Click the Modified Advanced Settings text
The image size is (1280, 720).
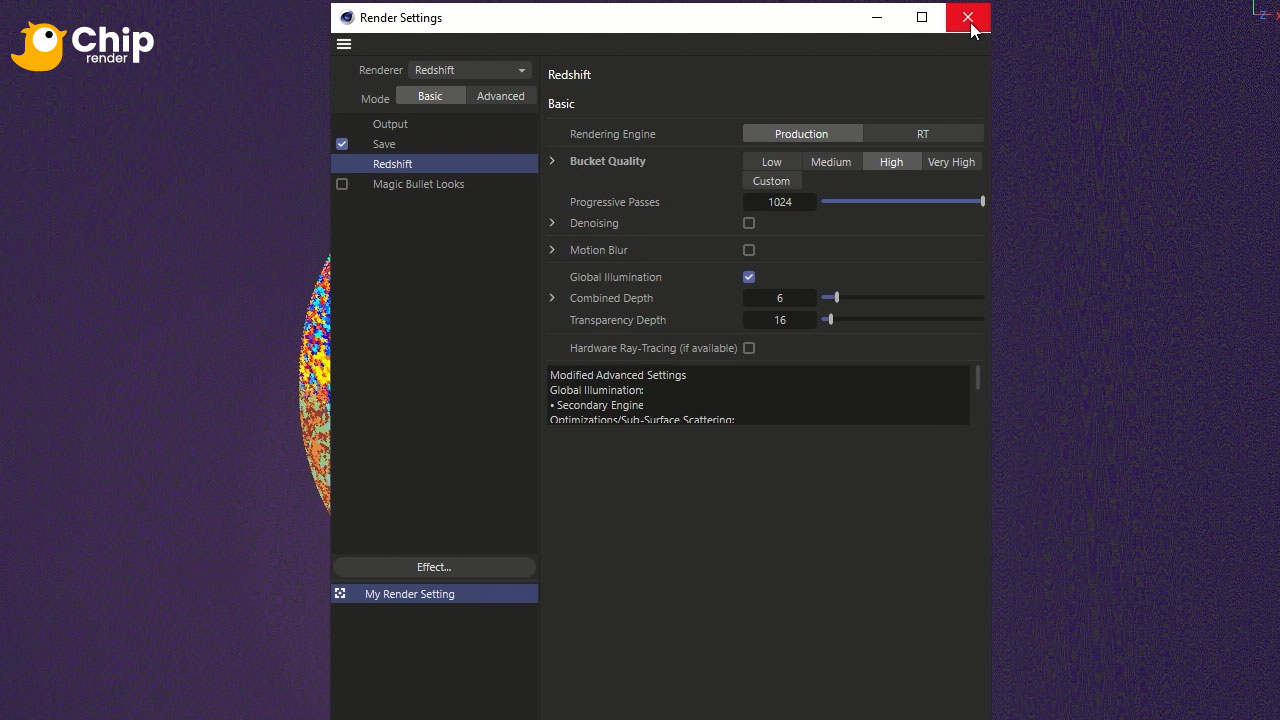tap(618, 375)
